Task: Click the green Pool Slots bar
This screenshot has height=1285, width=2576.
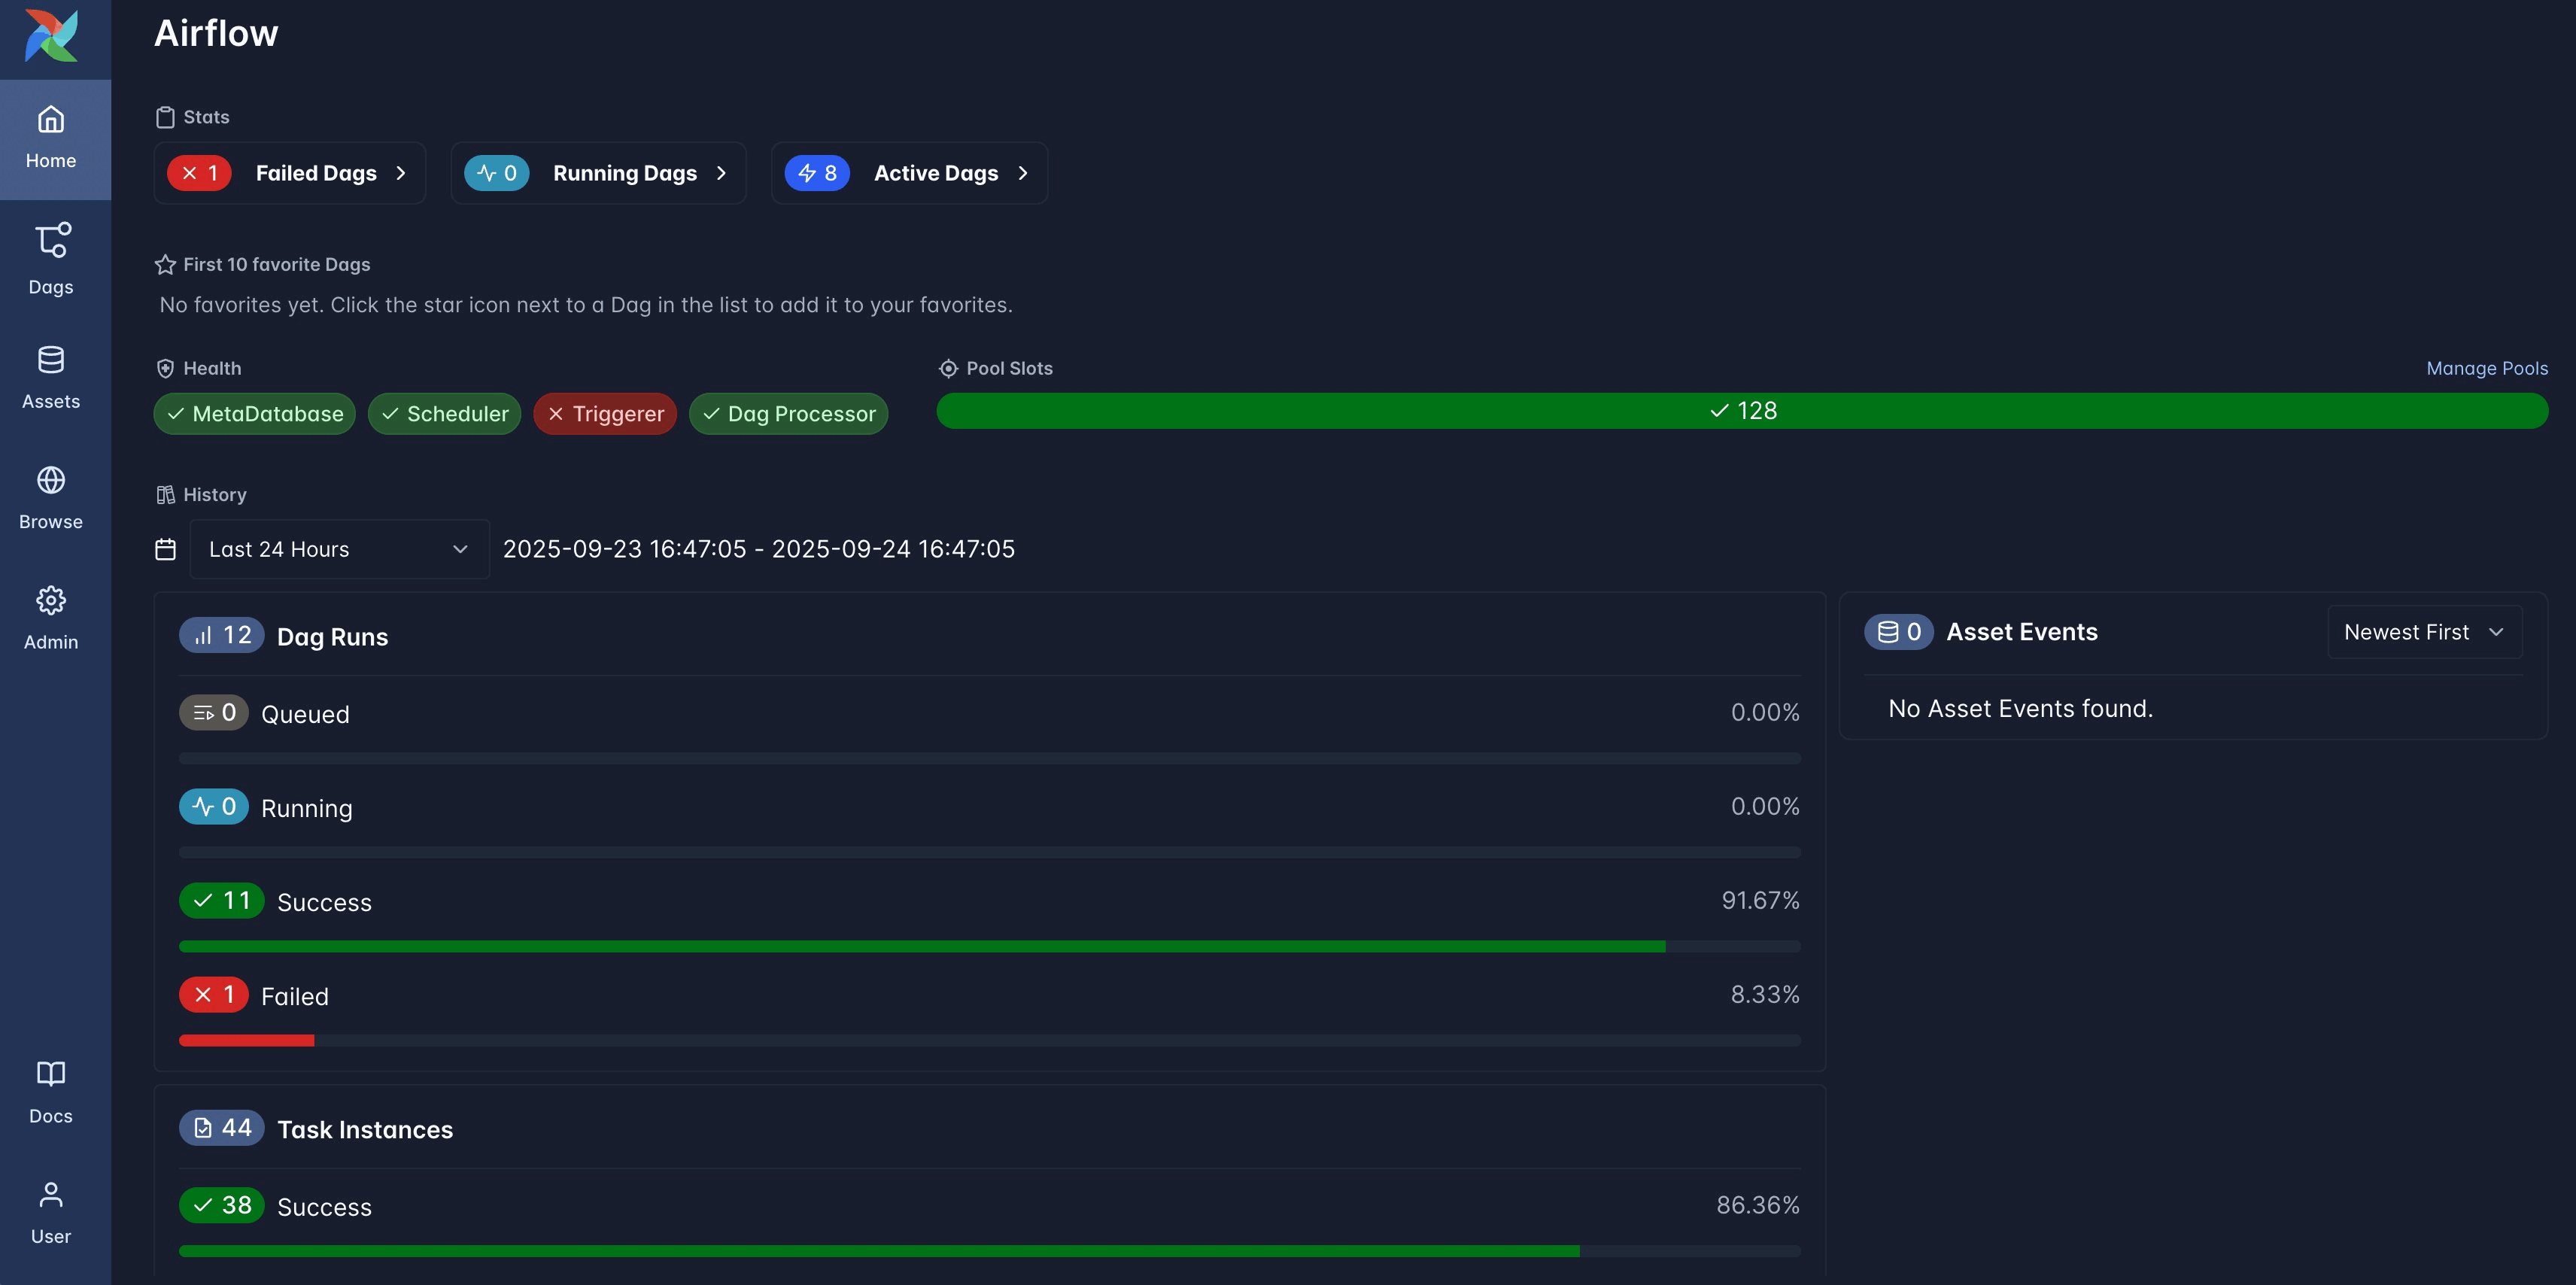Action: click(x=1741, y=411)
